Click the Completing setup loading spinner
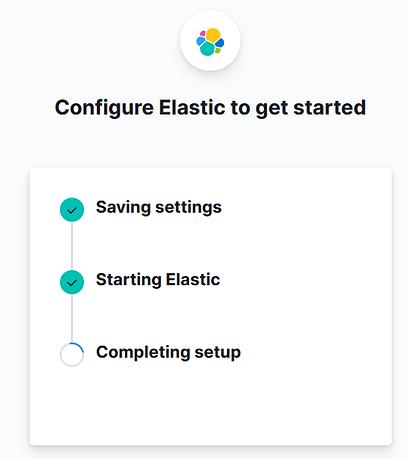The width and height of the screenshot is (408, 459). pos(72,355)
